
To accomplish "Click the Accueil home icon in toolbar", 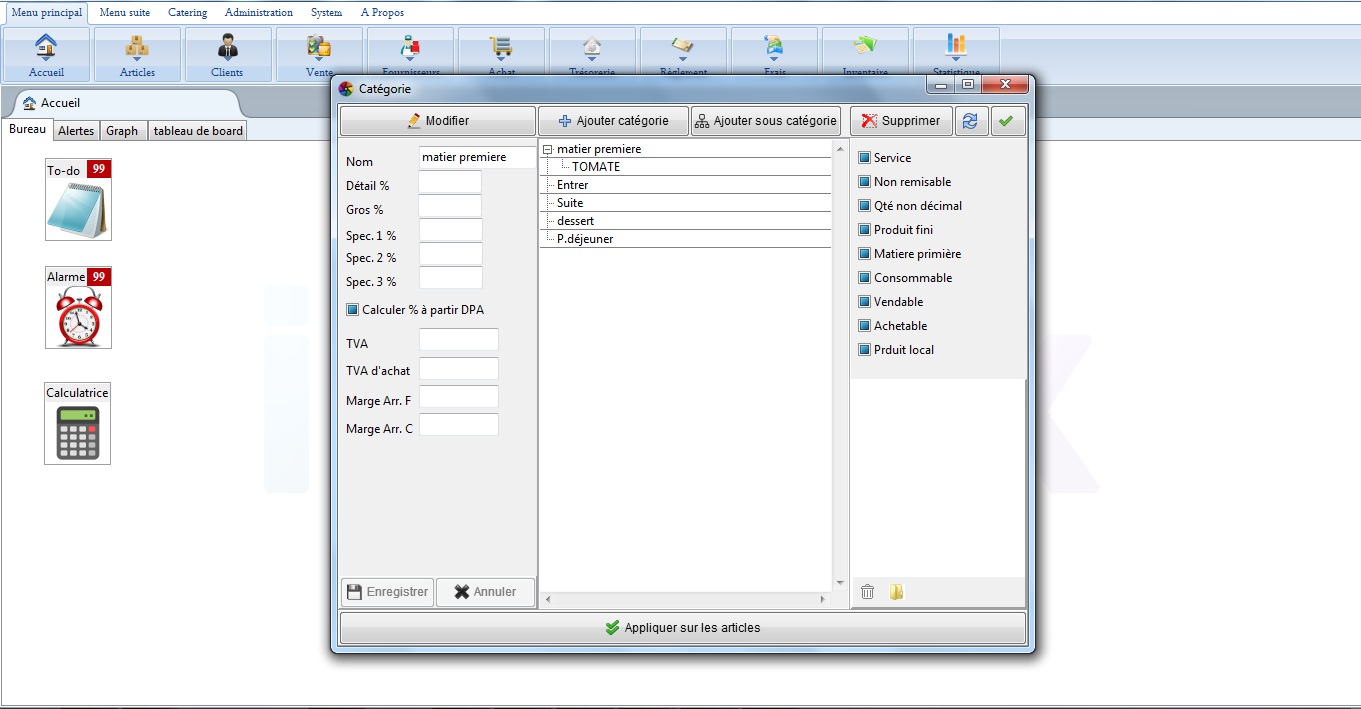I will [46, 54].
